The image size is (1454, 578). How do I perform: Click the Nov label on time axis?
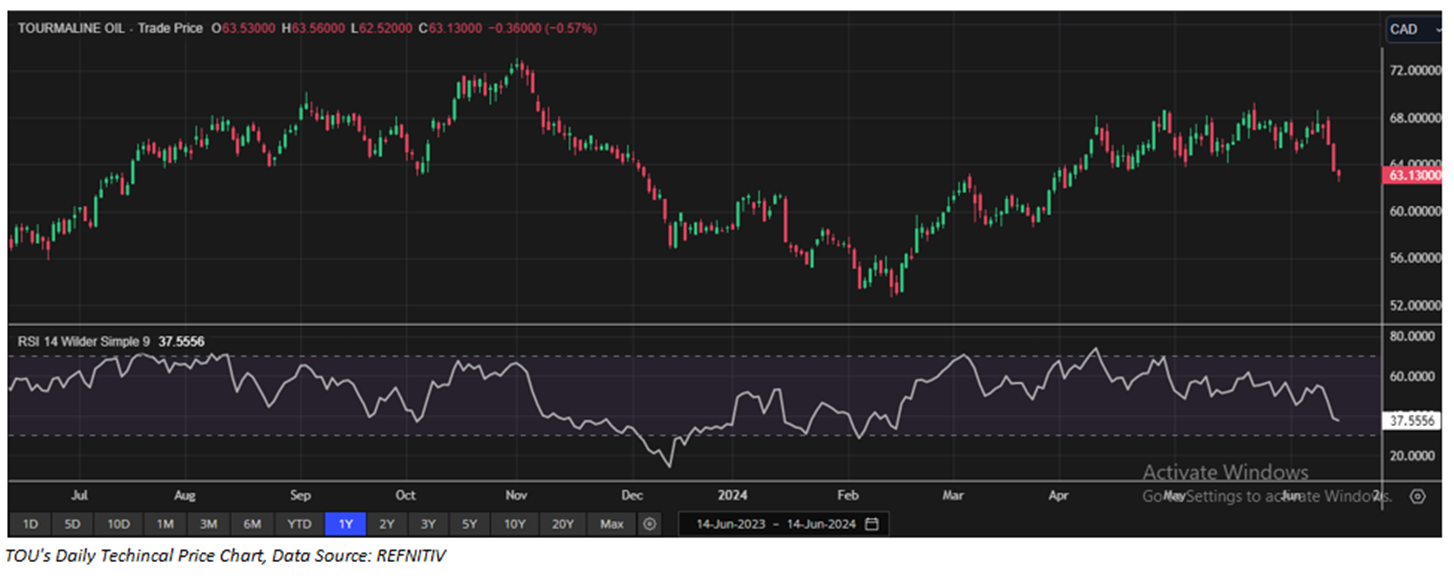pos(516,495)
